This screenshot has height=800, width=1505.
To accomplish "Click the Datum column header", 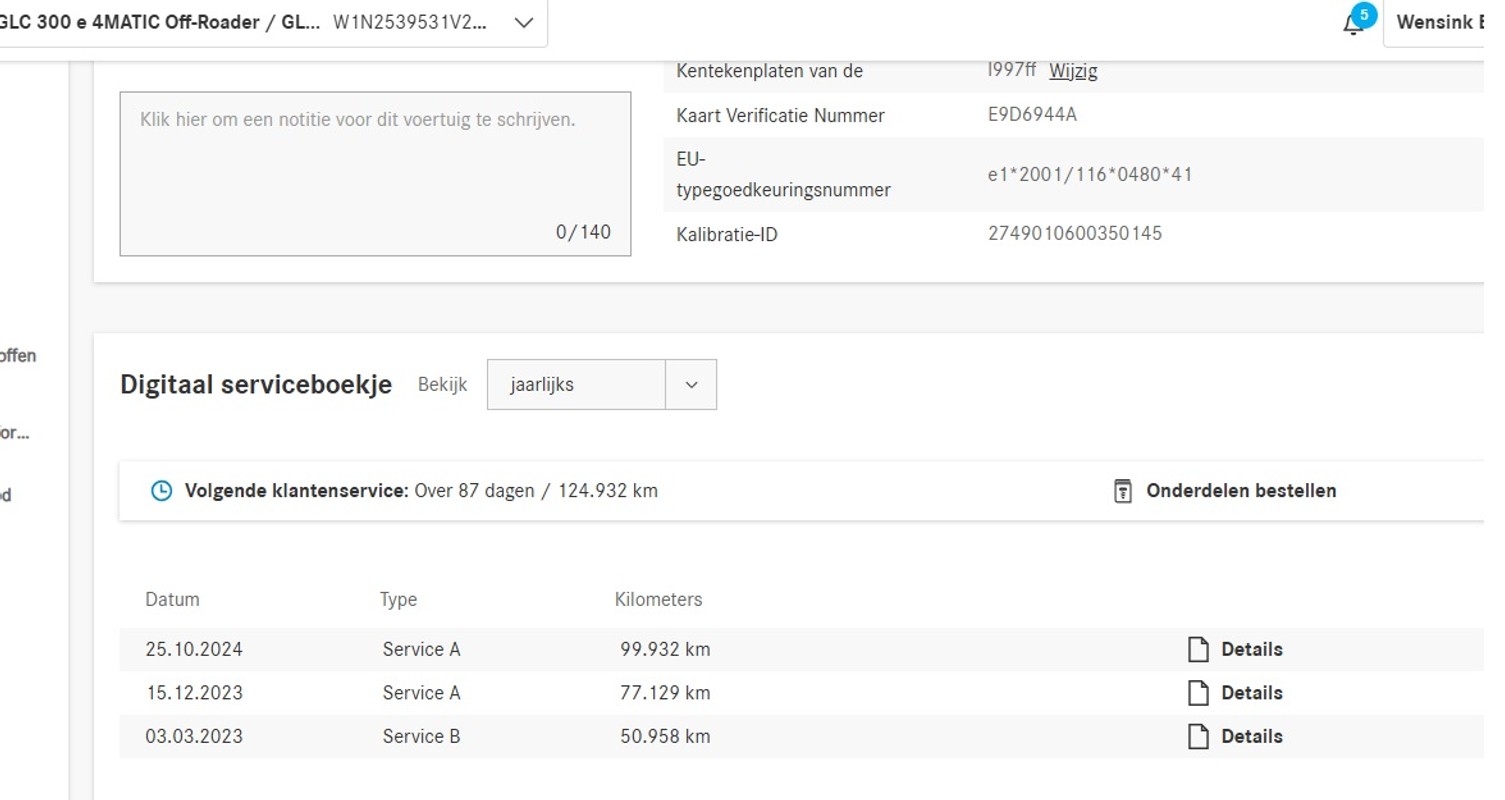I will click(x=172, y=599).
